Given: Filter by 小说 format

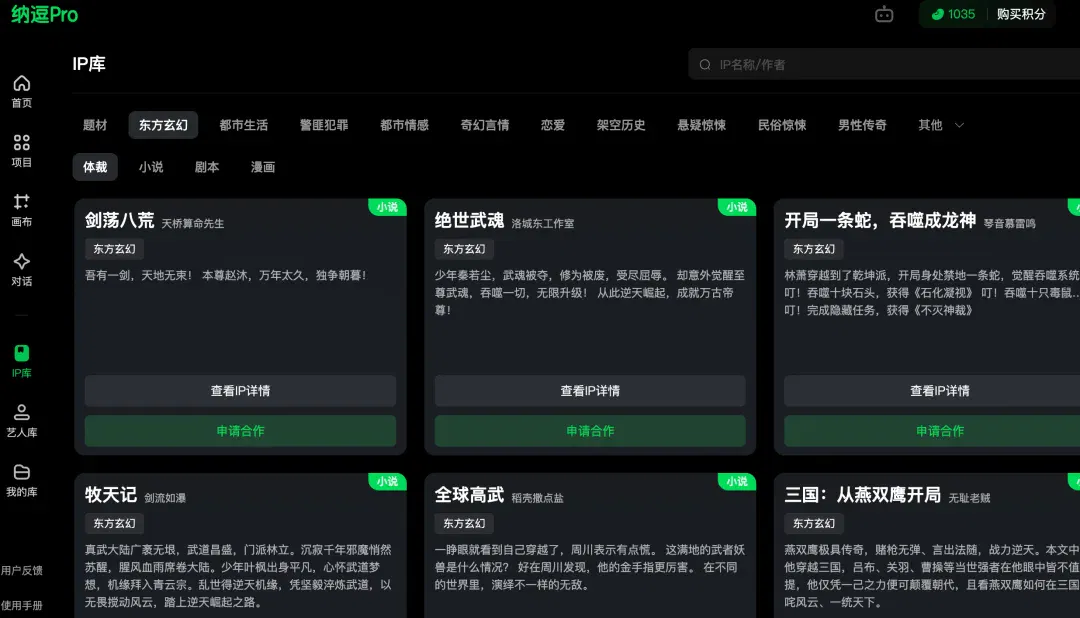Looking at the screenshot, I should tap(151, 167).
